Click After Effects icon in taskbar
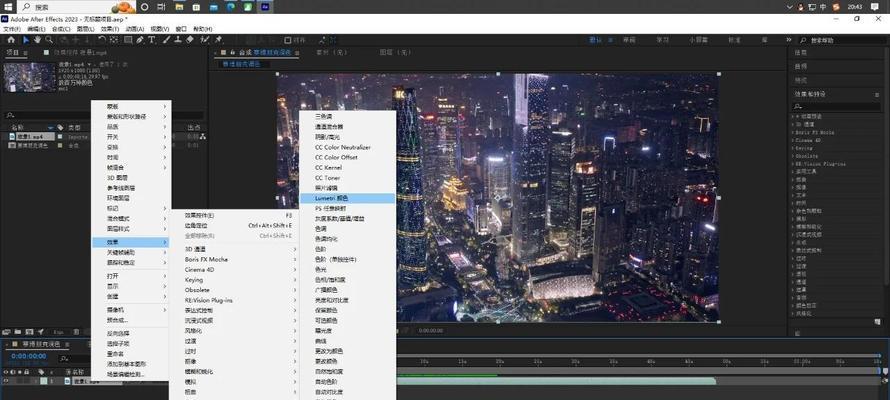890x400 pixels. pyautogui.click(x=265, y=7)
